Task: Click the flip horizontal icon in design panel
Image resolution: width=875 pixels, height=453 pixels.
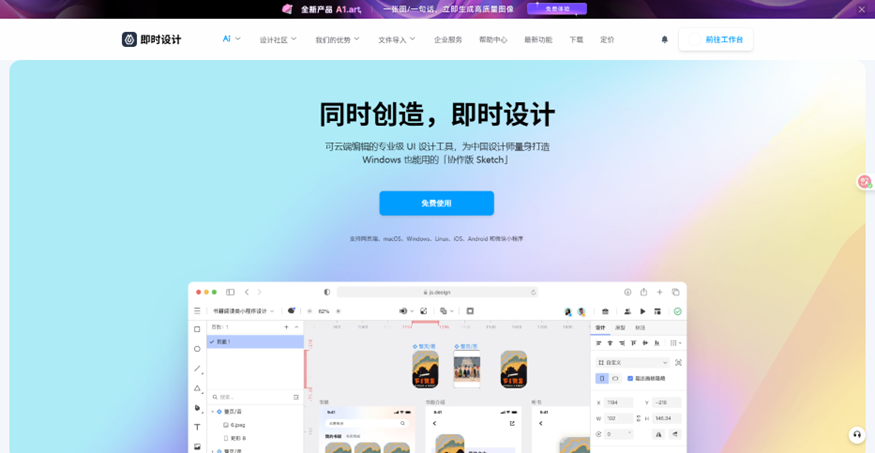Action: 659,433
